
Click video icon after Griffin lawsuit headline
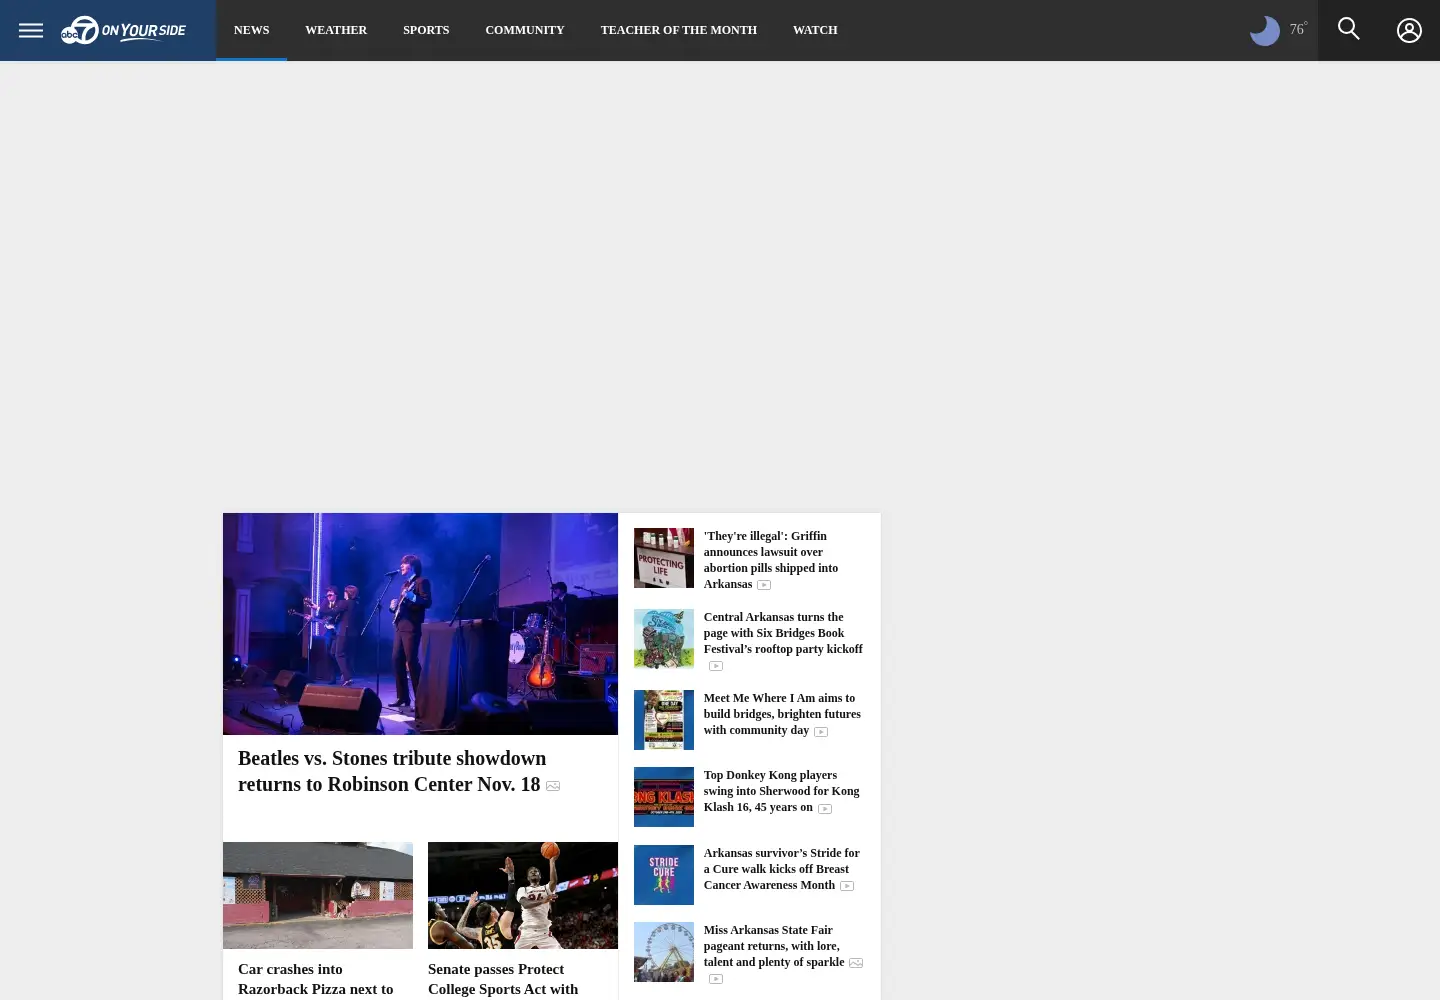(x=764, y=585)
